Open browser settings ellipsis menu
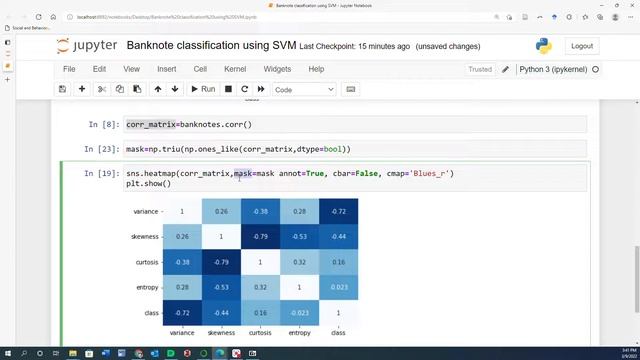Image resolution: width=640 pixels, height=360 pixels. pyautogui.click(x=631, y=17)
